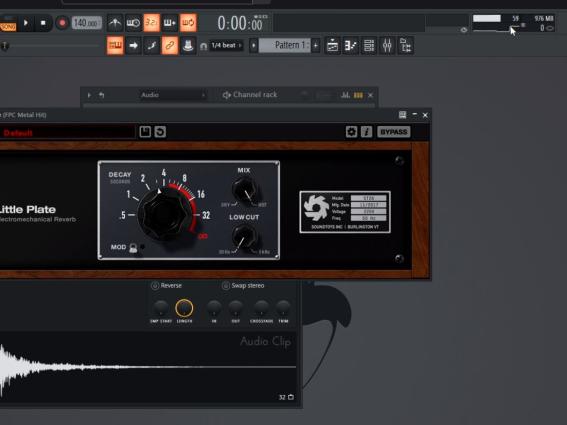This screenshot has width=567, height=425.
Task: Click the CROSSFADE knob
Action: tap(261, 308)
